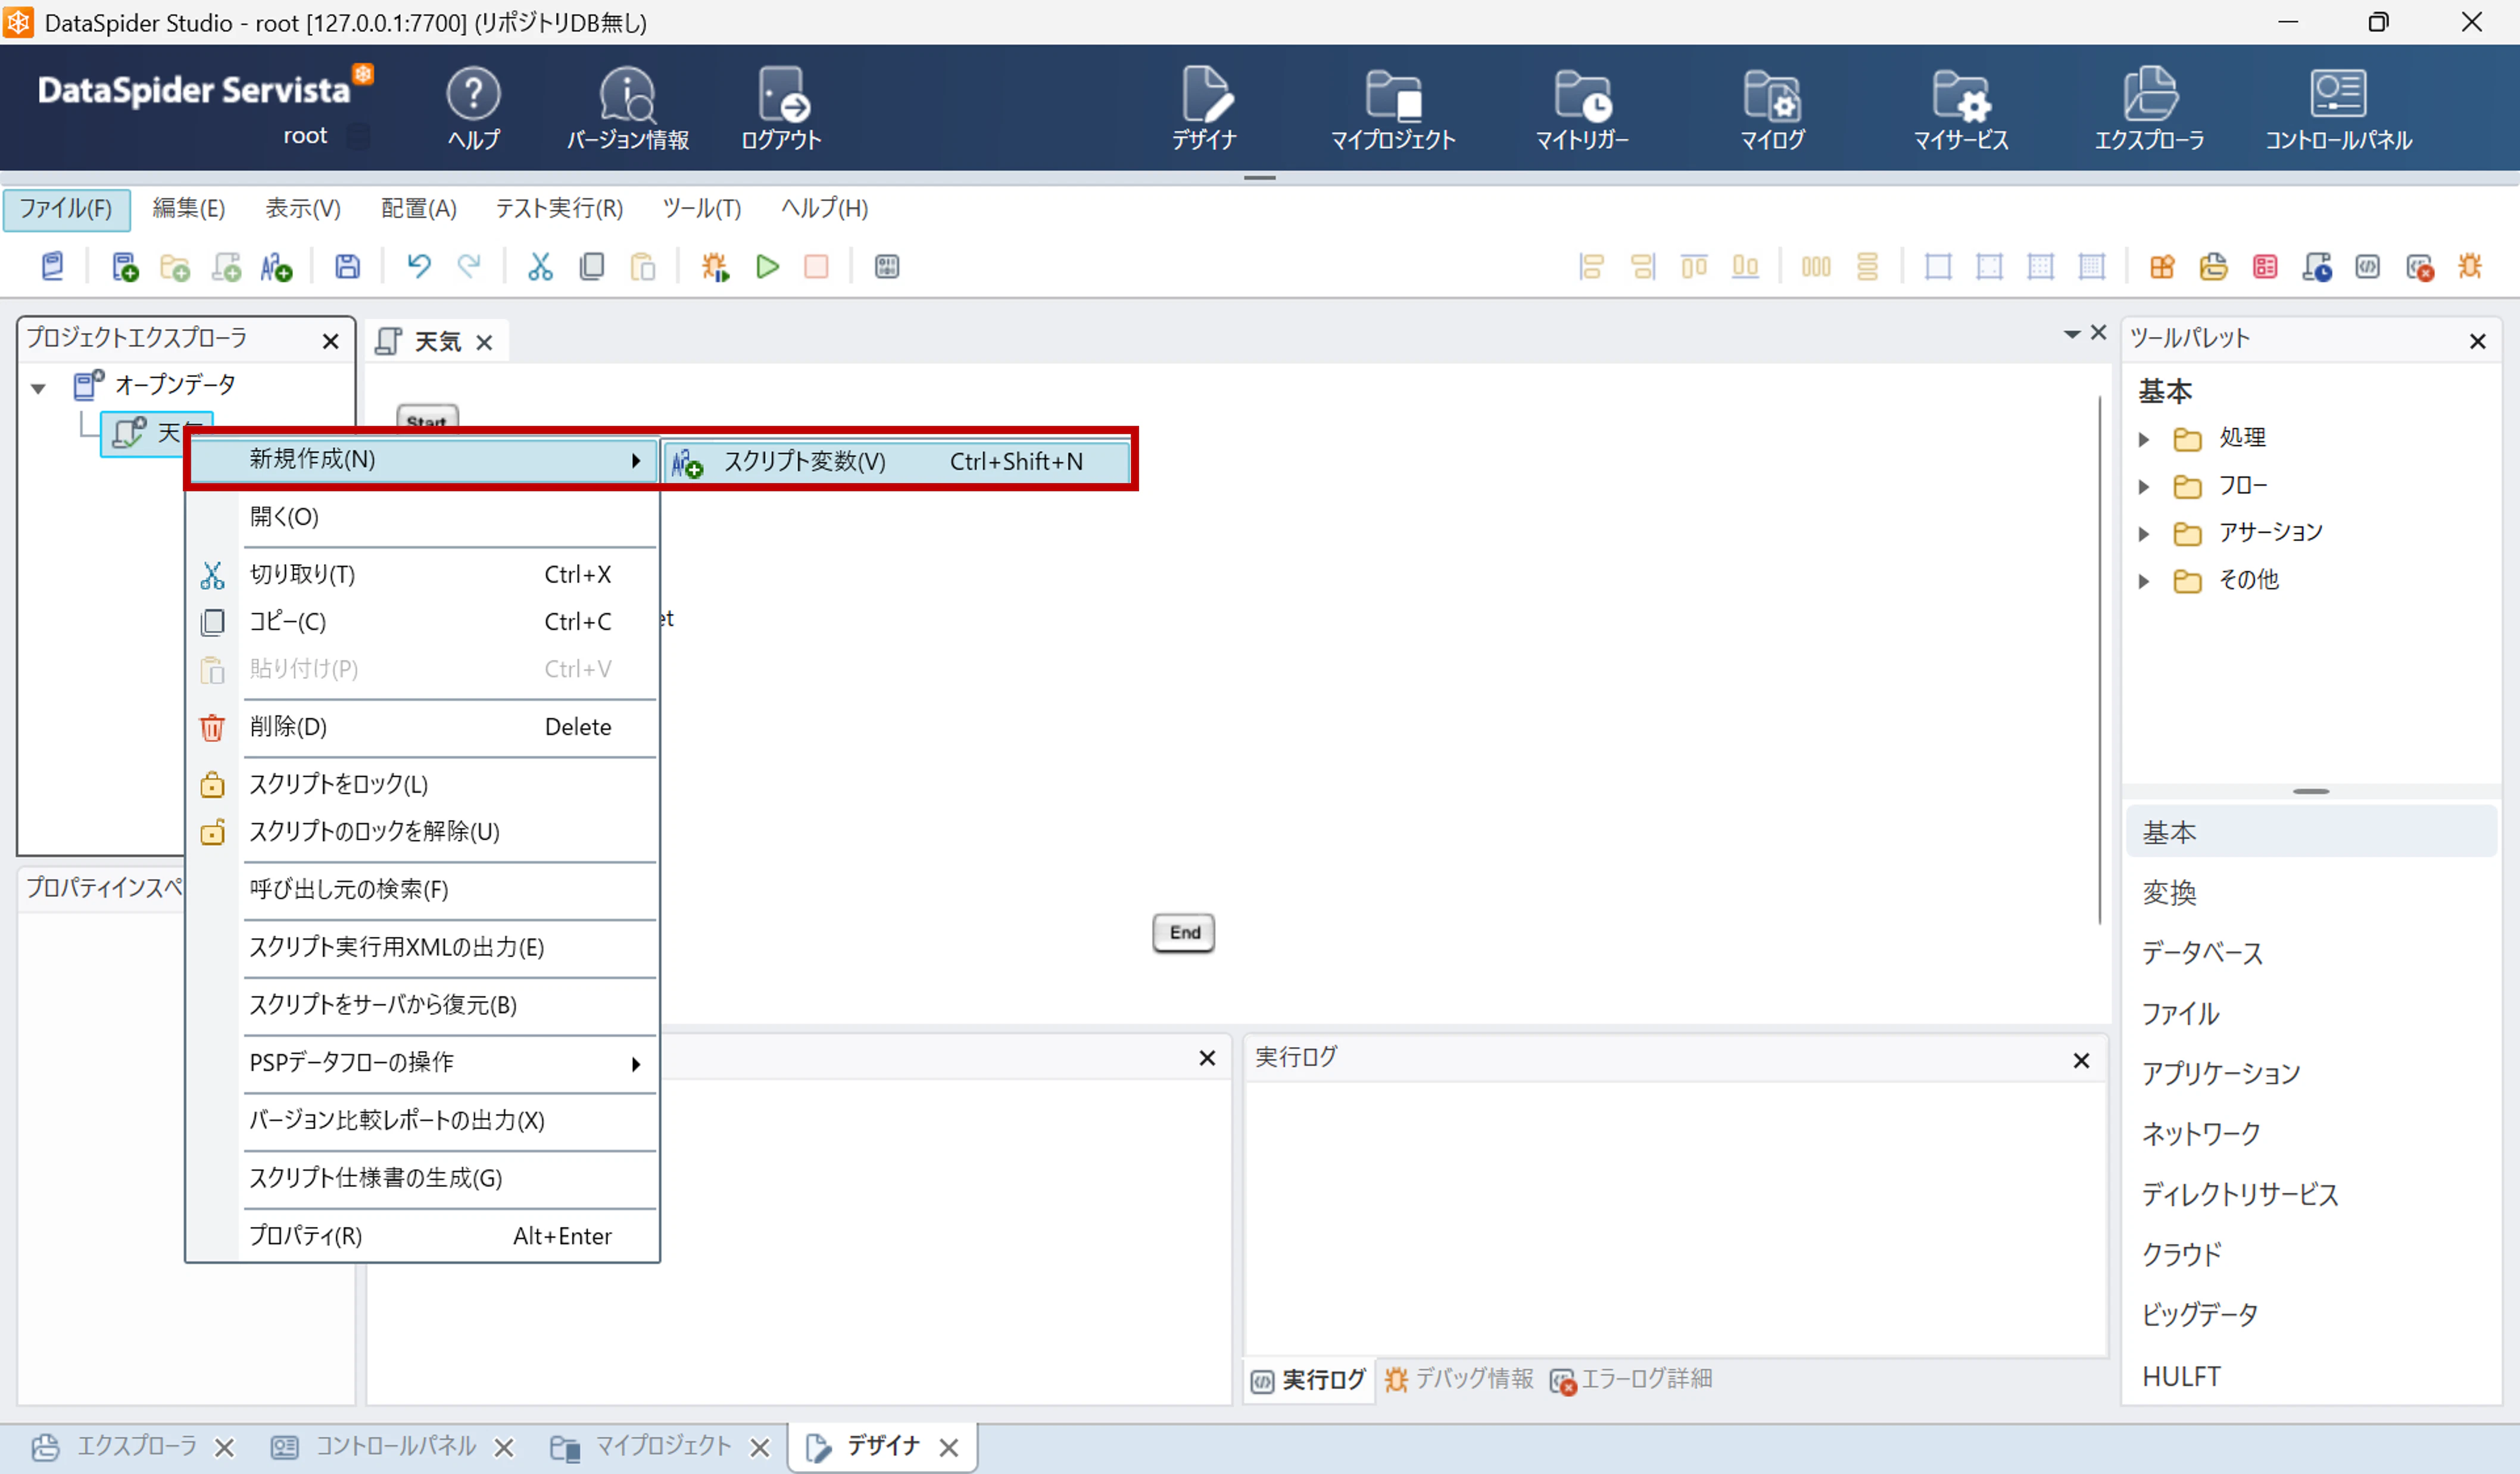Expand the フロー folder in tool palette
The width and height of the screenshot is (2520, 1474).
[2144, 487]
